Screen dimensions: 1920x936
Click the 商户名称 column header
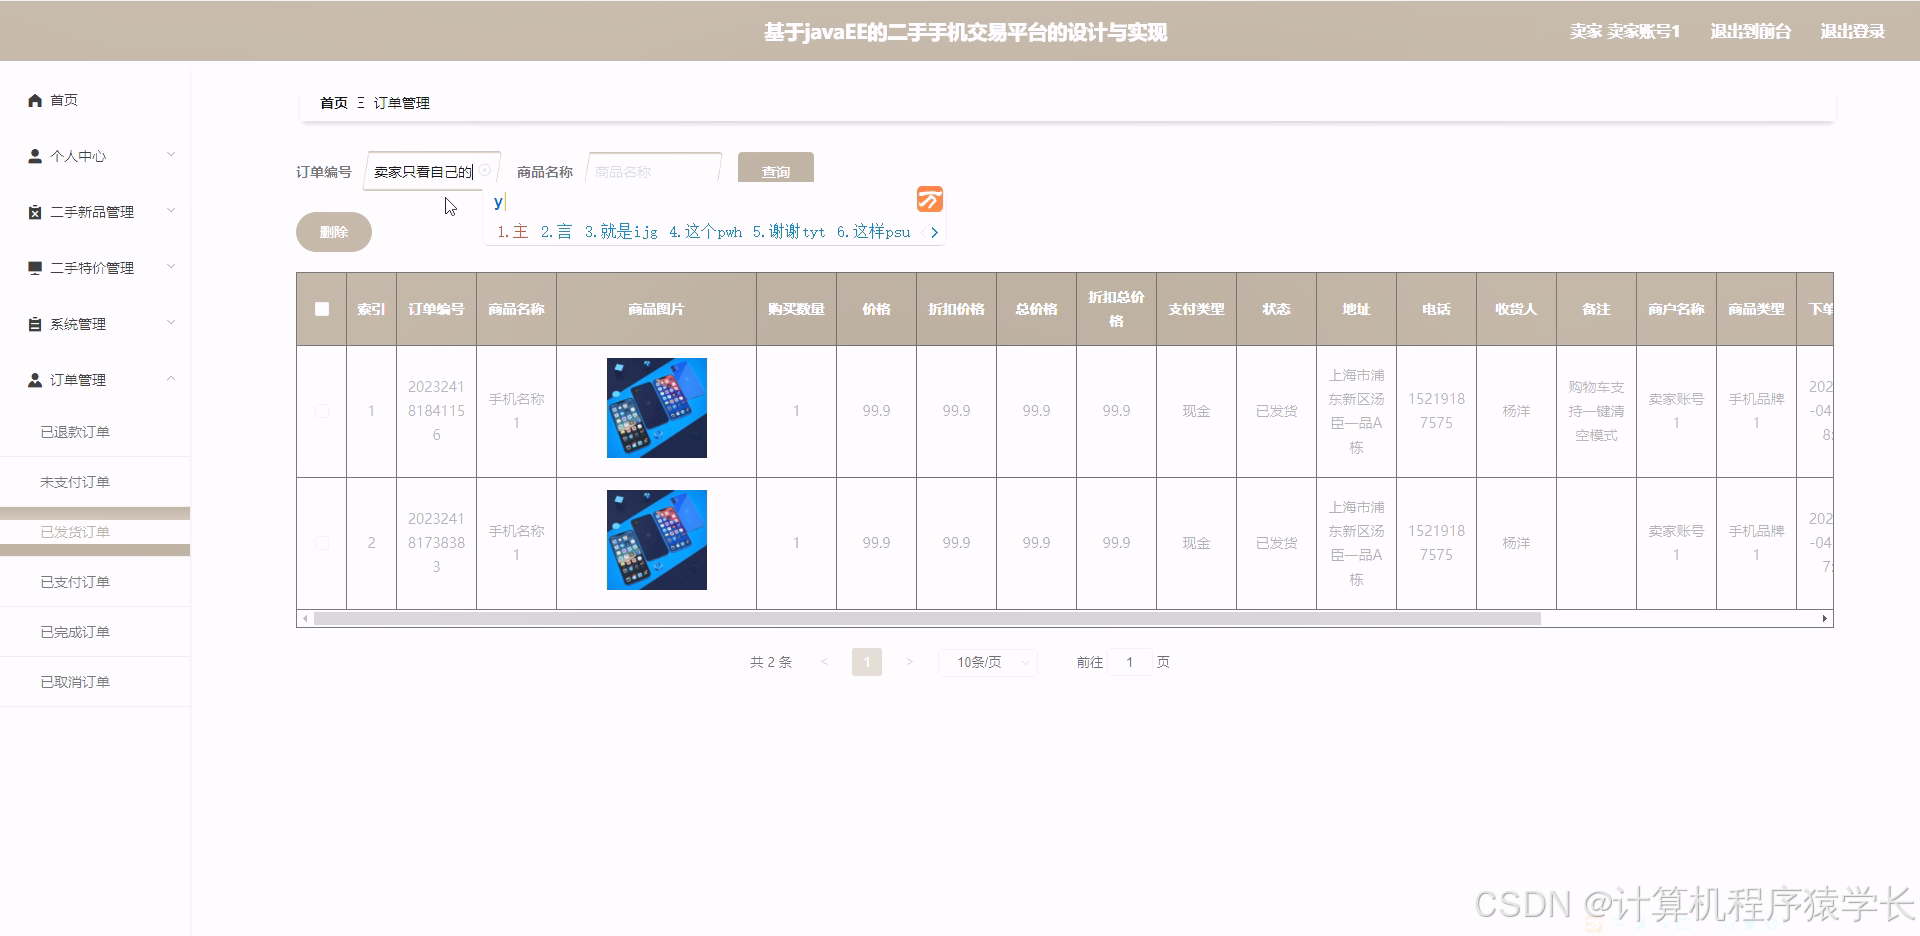(x=1676, y=309)
